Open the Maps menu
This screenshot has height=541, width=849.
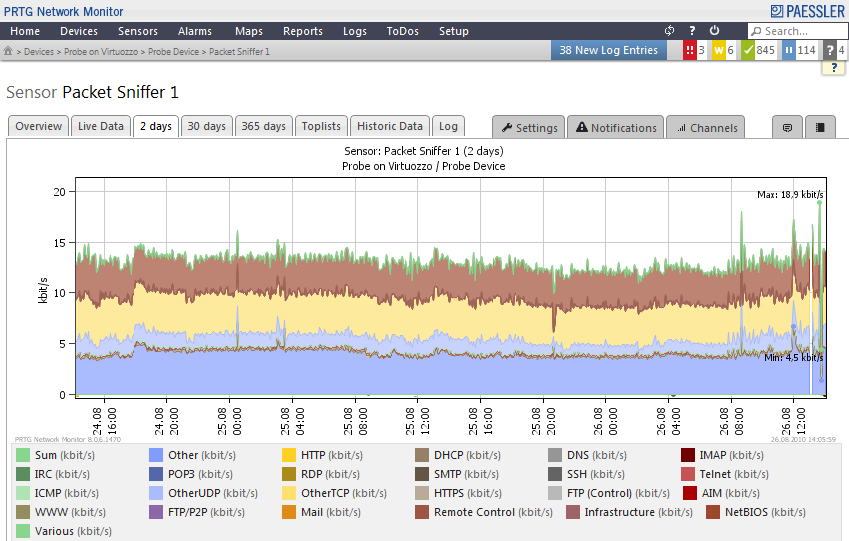[249, 31]
